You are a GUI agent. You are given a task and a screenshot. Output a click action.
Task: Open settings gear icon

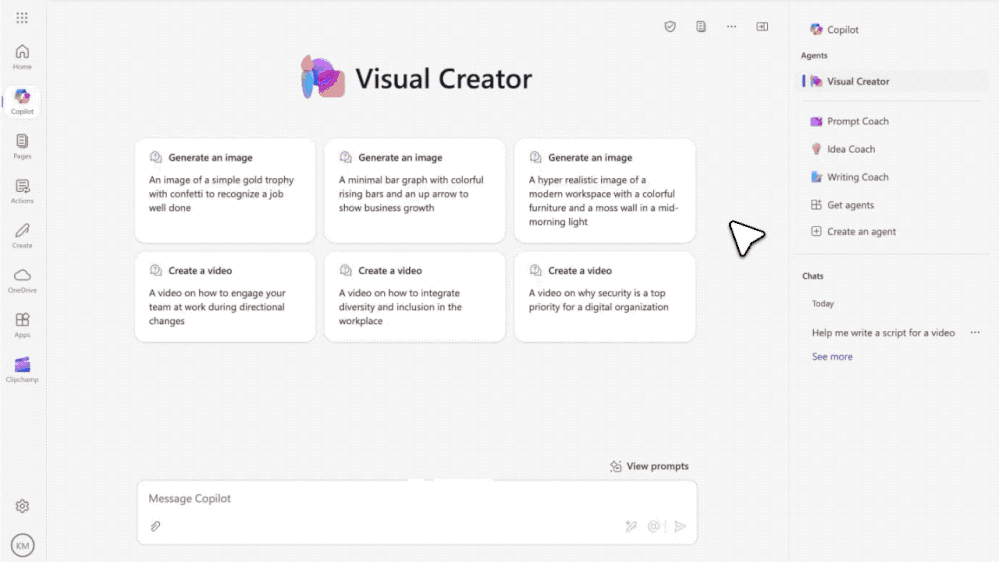pyautogui.click(x=22, y=506)
